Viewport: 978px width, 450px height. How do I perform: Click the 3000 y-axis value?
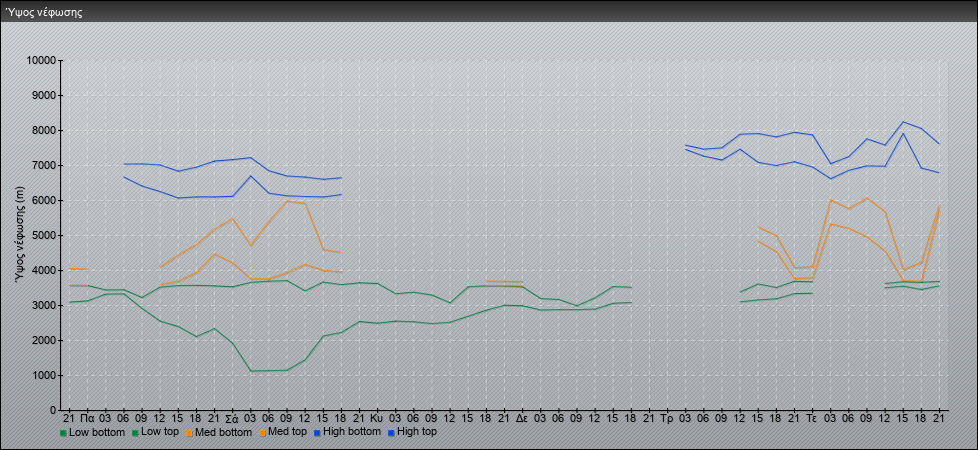click(44, 306)
